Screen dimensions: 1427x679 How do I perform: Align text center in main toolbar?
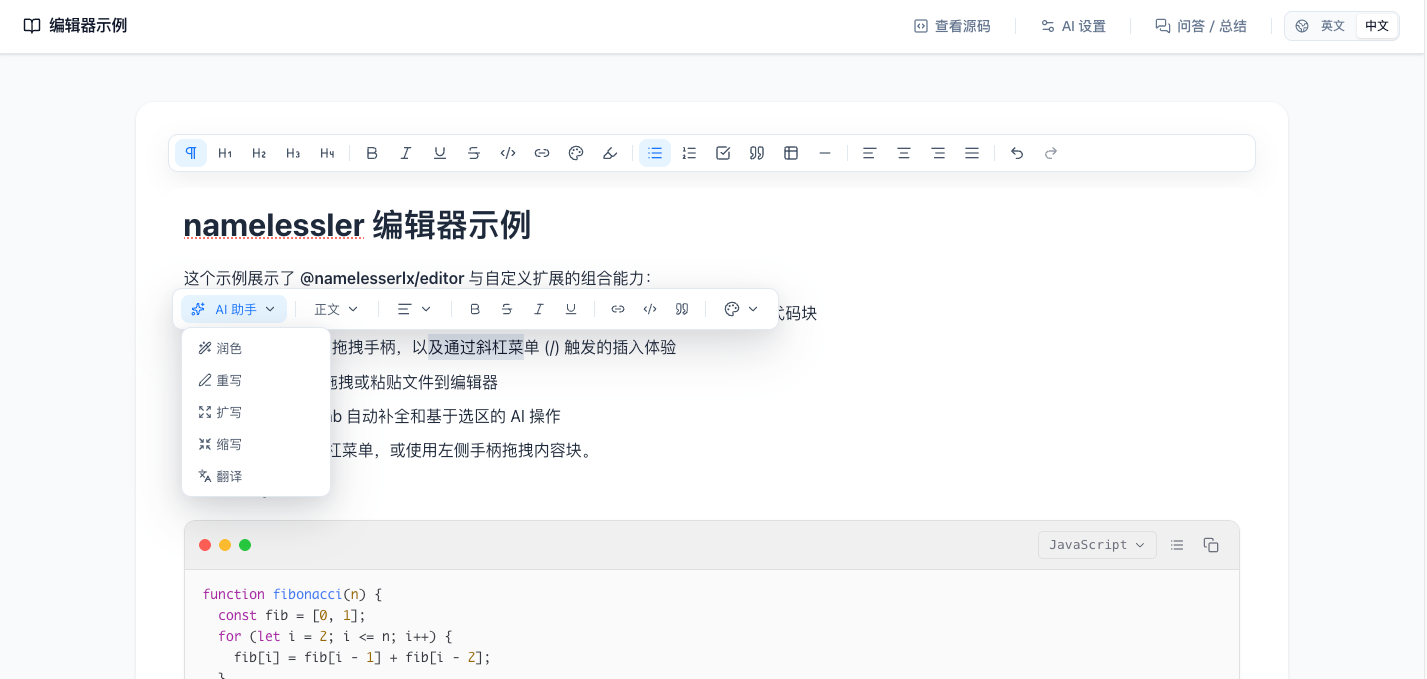pyautogui.click(x=904, y=153)
